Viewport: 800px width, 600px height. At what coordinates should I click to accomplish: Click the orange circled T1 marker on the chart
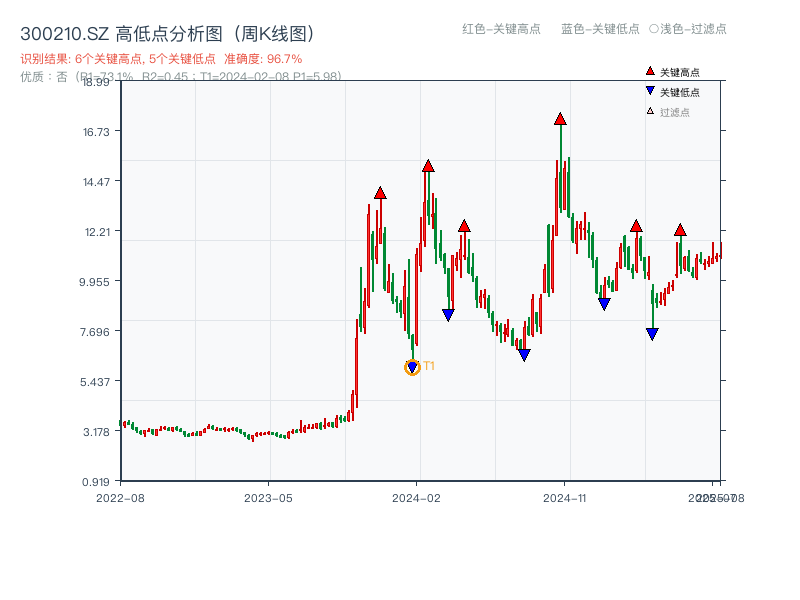(x=411, y=367)
